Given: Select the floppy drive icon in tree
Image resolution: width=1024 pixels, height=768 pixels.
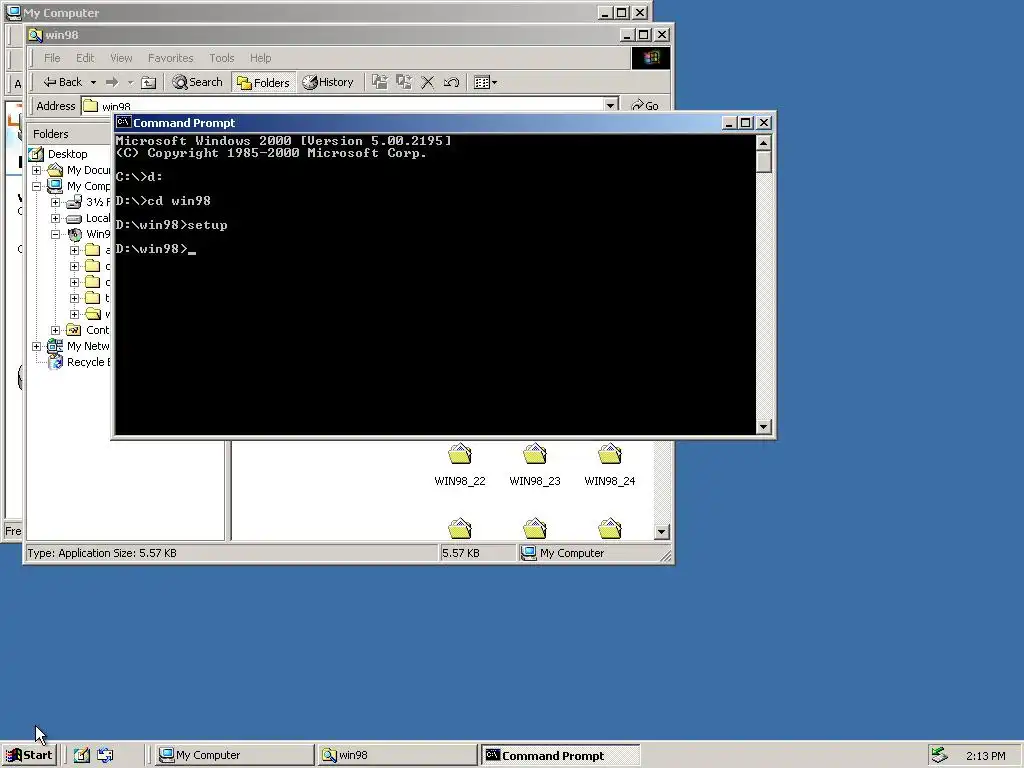Looking at the screenshot, I should tap(74, 202).
